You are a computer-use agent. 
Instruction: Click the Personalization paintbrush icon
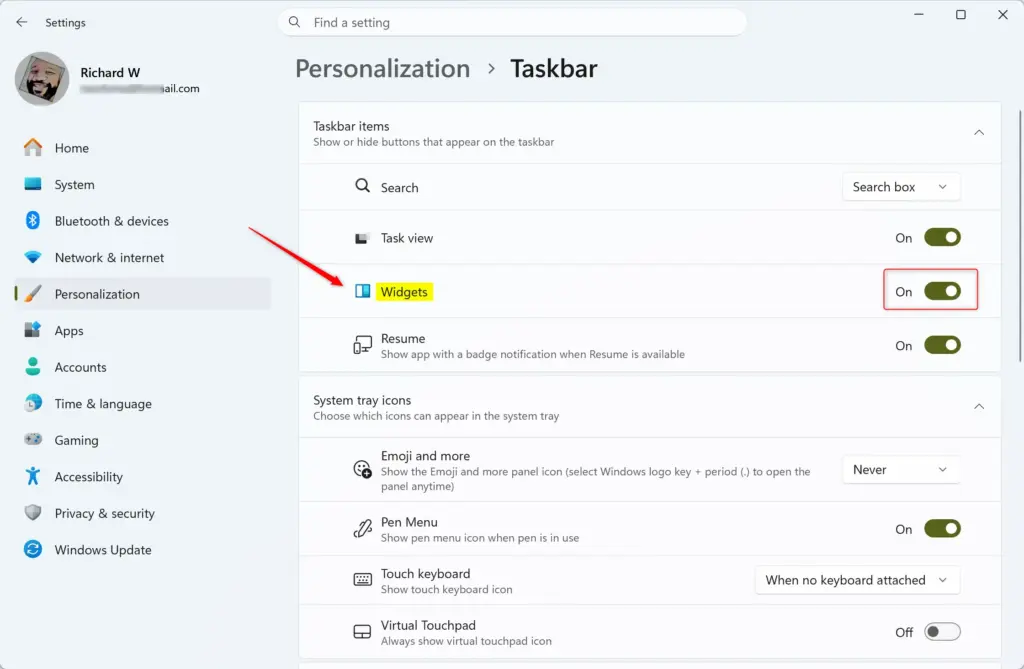(33, 294)
